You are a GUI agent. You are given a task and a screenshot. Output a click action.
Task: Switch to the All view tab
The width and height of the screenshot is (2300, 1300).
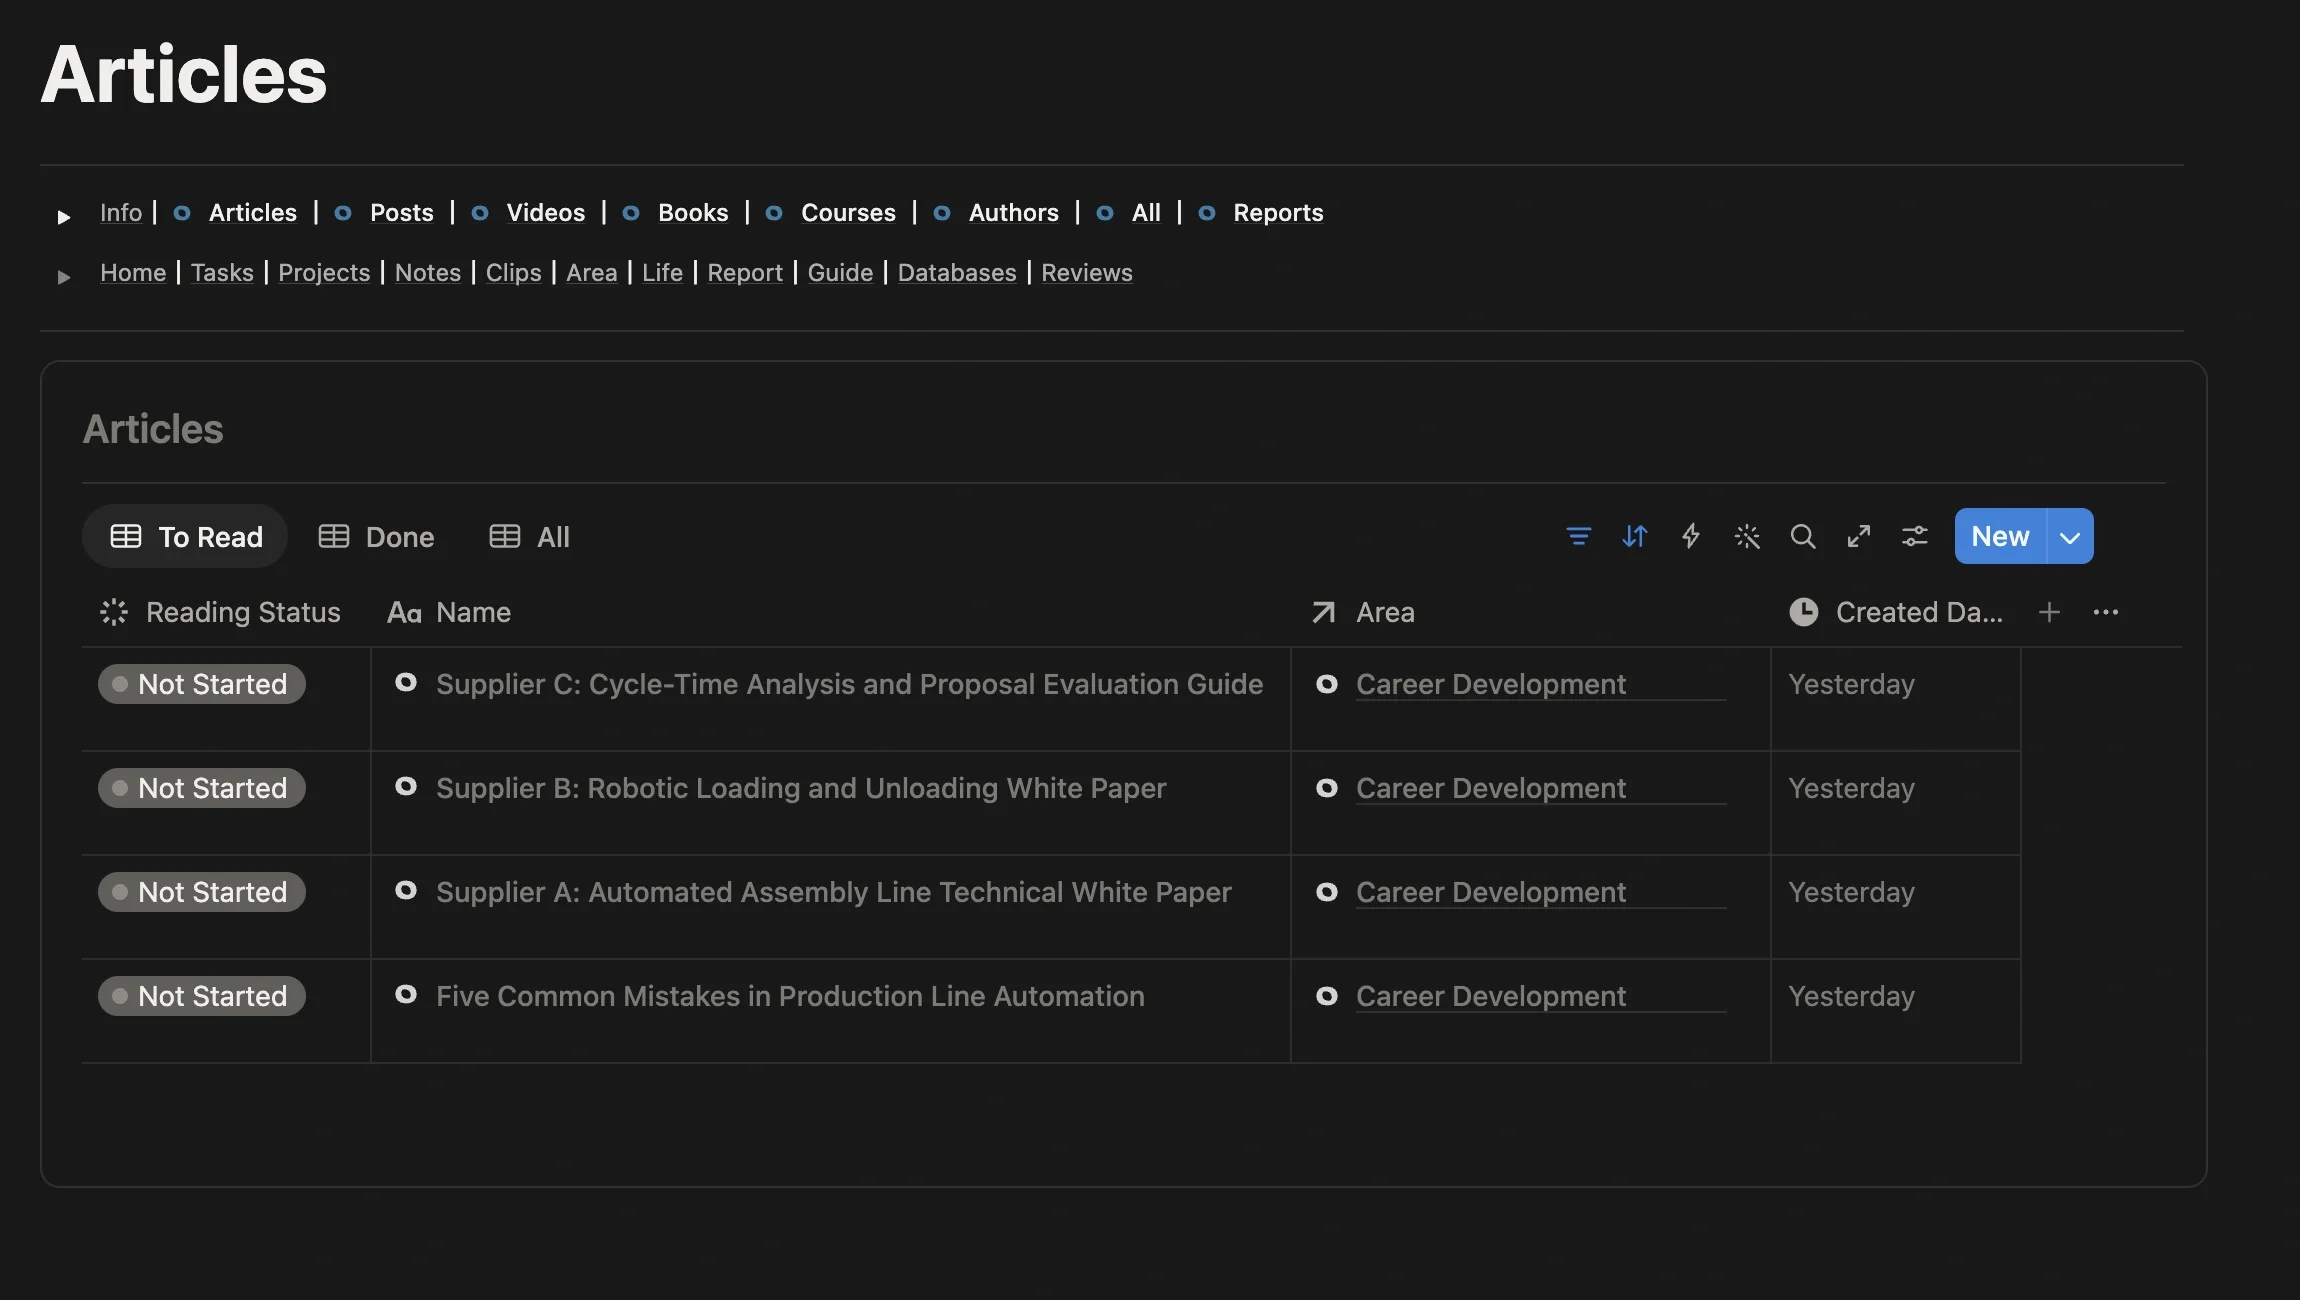click(x=529, y=537)
